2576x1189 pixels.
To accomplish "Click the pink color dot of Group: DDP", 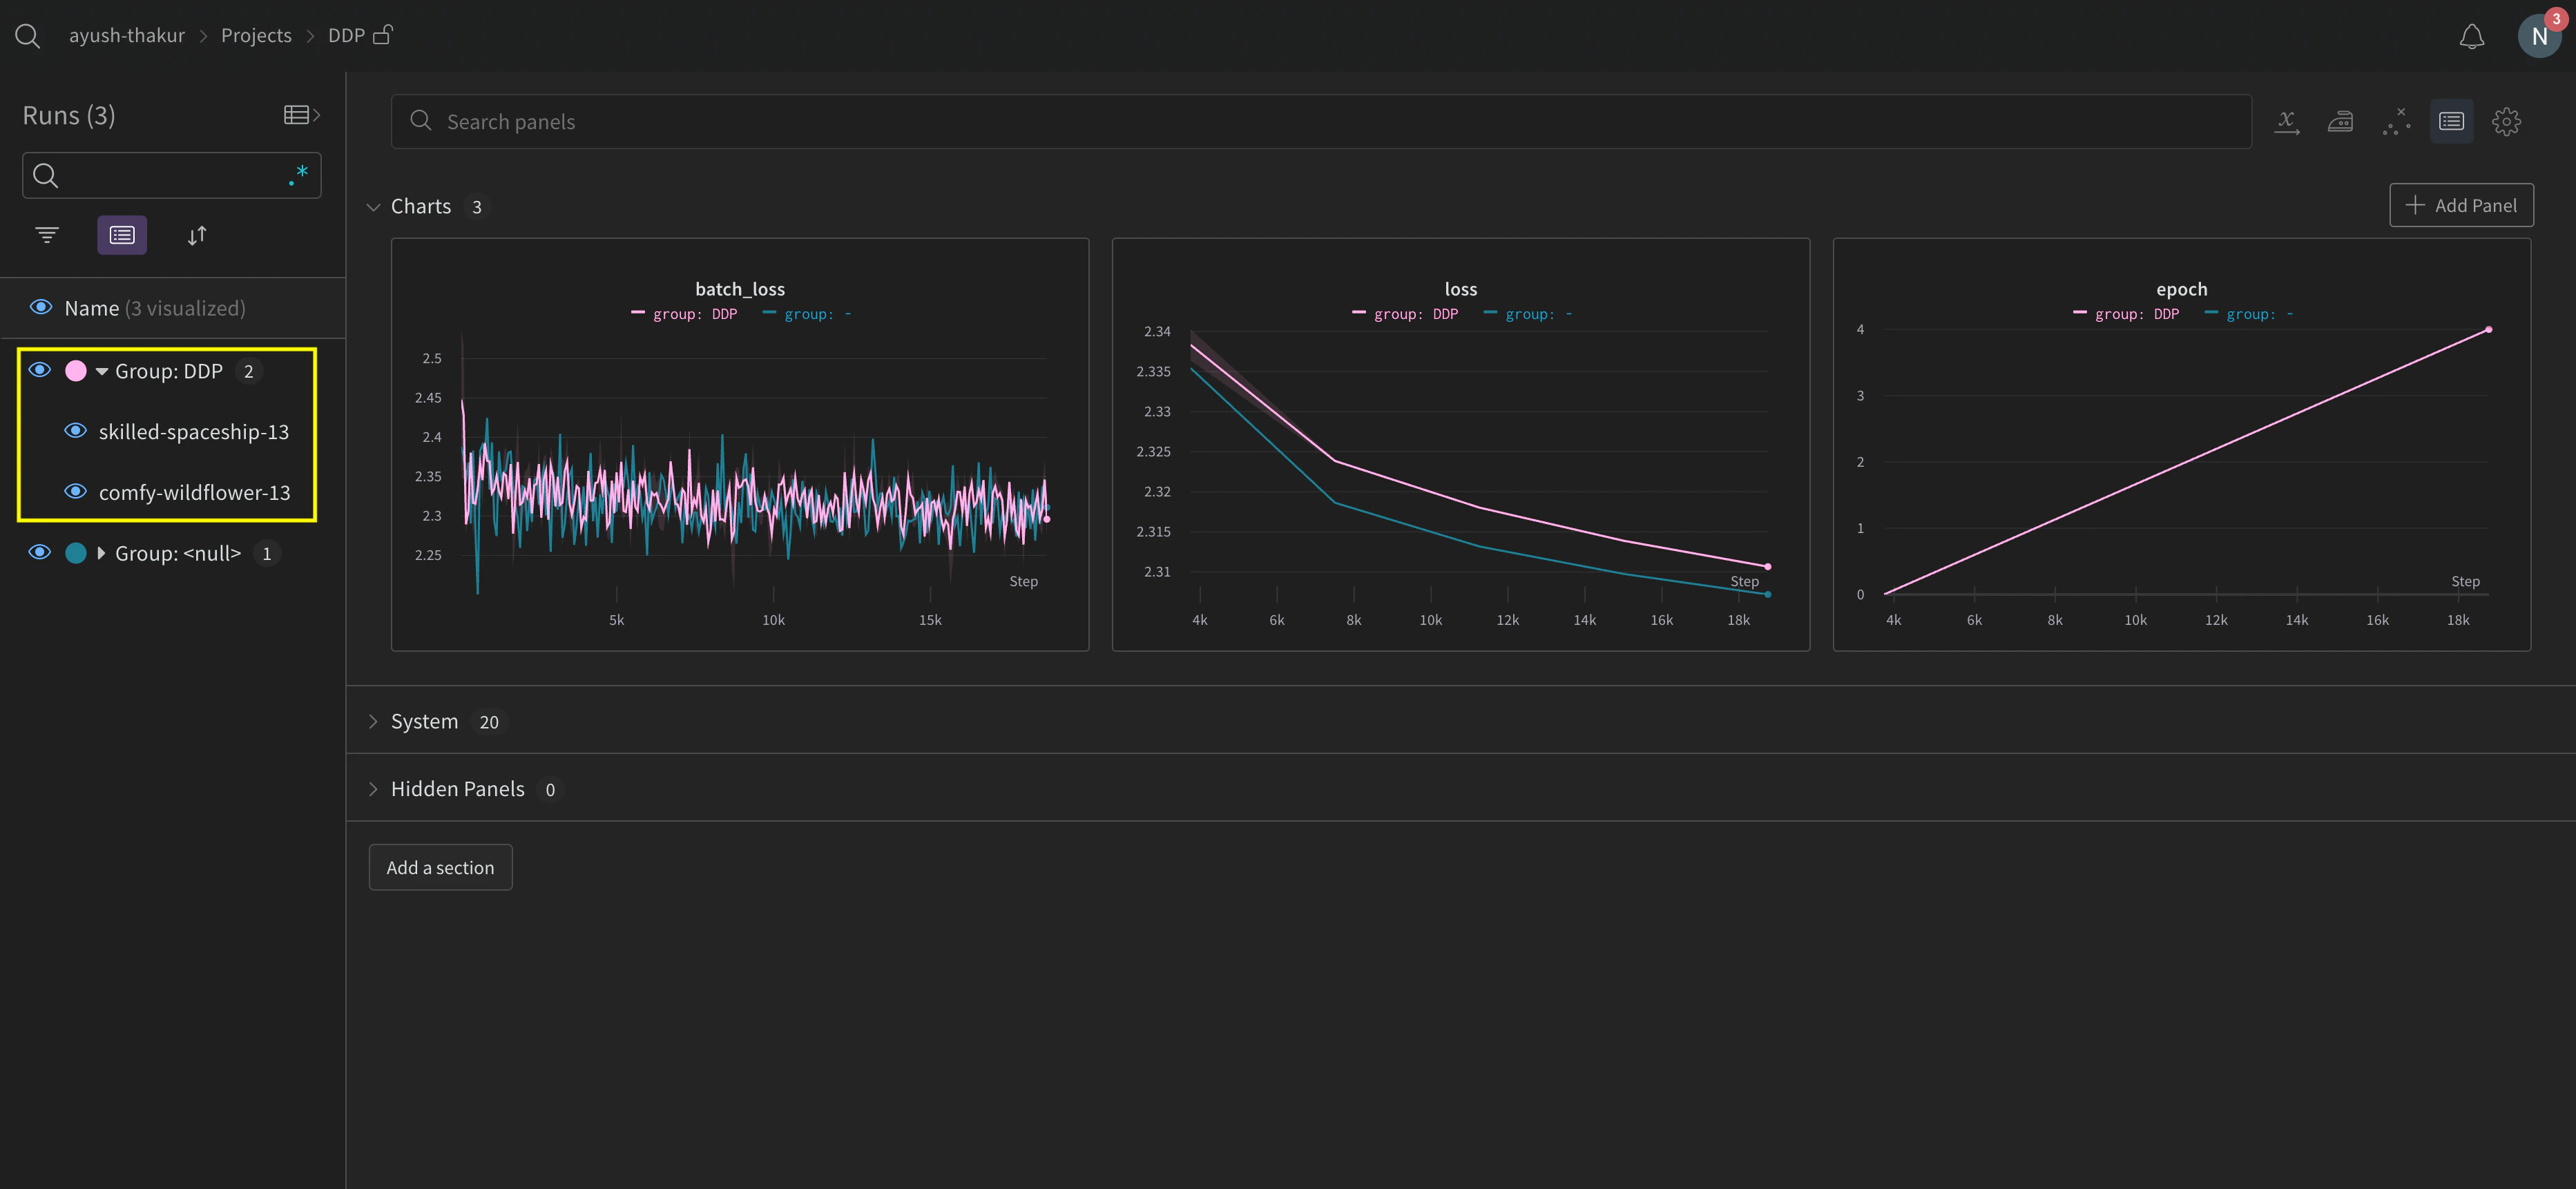I will 75,370.
